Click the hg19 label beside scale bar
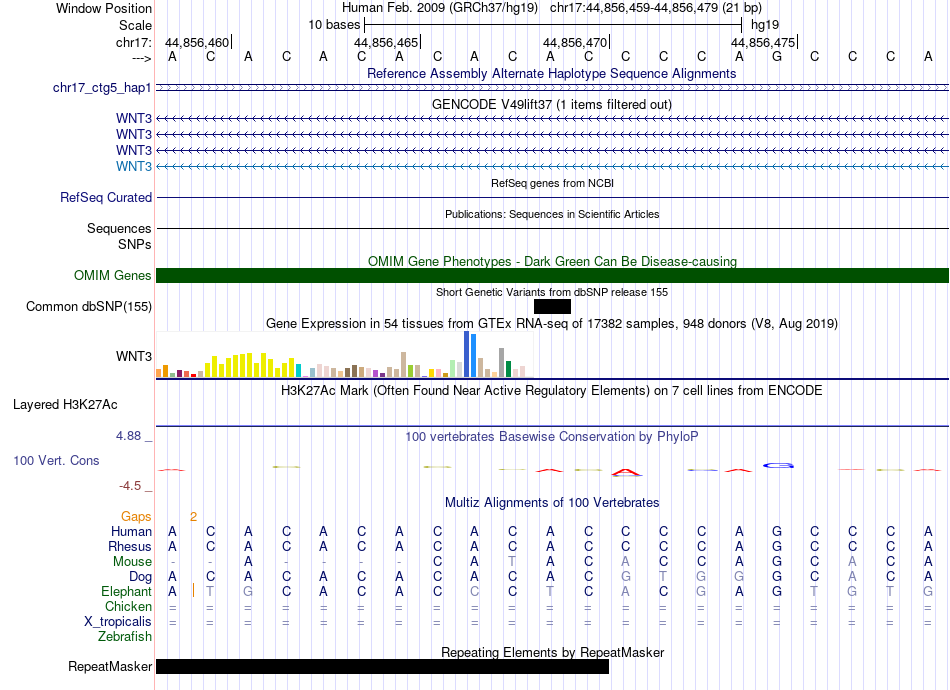Screen dimensions: 950x690 pos(765,25)
